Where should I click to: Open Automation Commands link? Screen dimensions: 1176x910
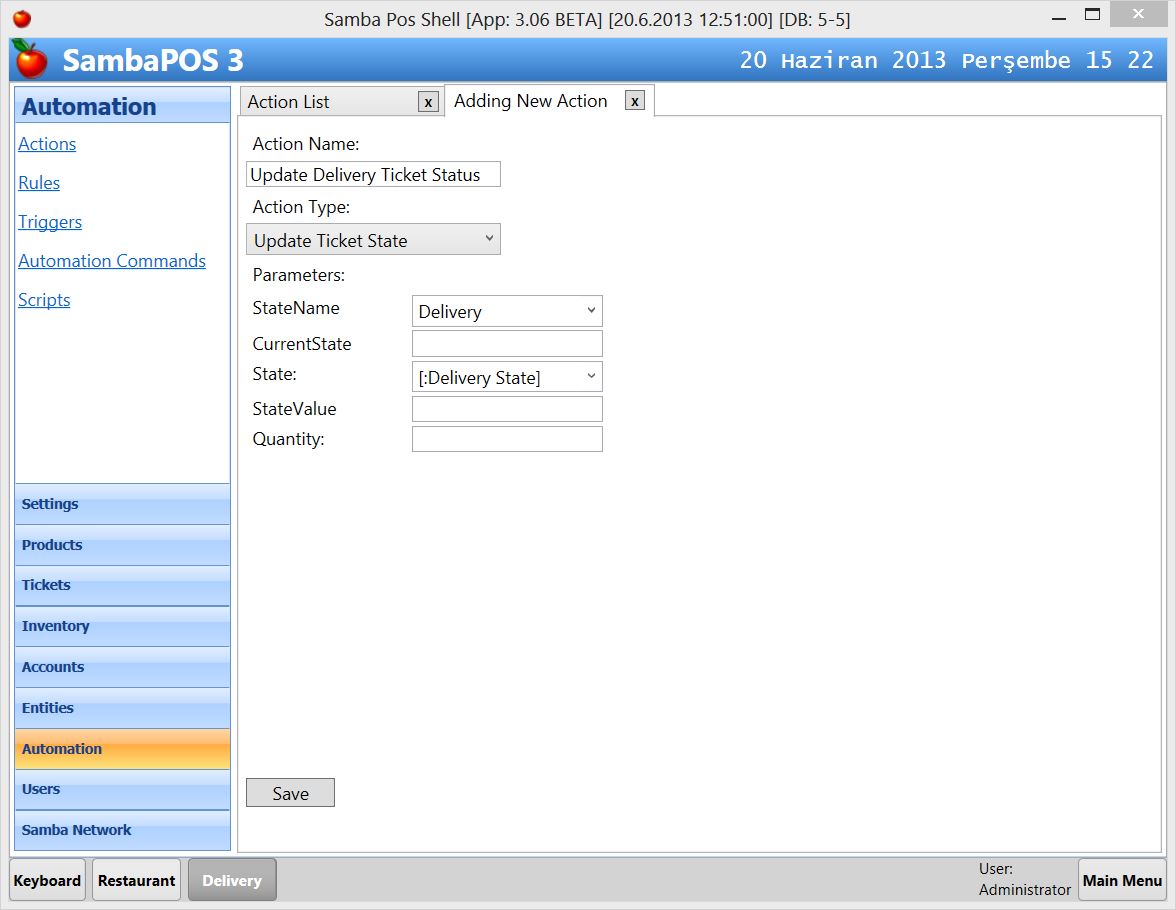tap(112, 261)
